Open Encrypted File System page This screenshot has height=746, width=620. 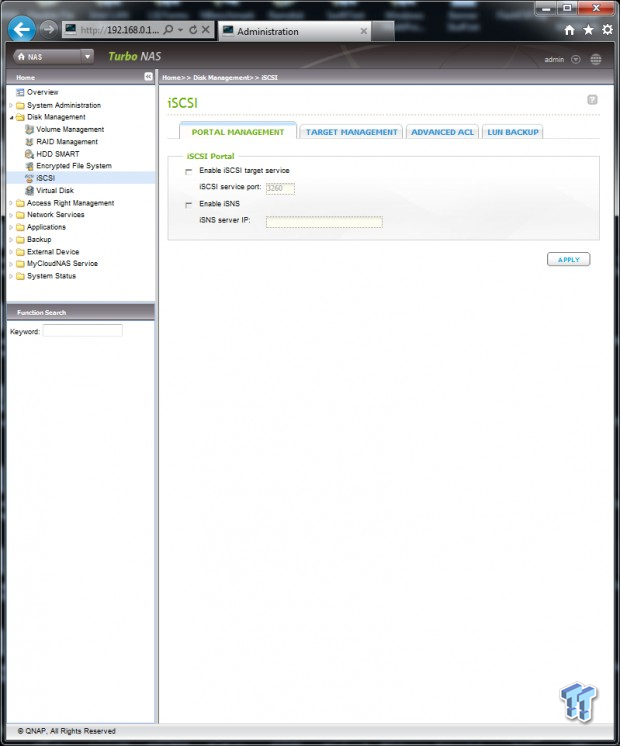[x=74, y=166]
